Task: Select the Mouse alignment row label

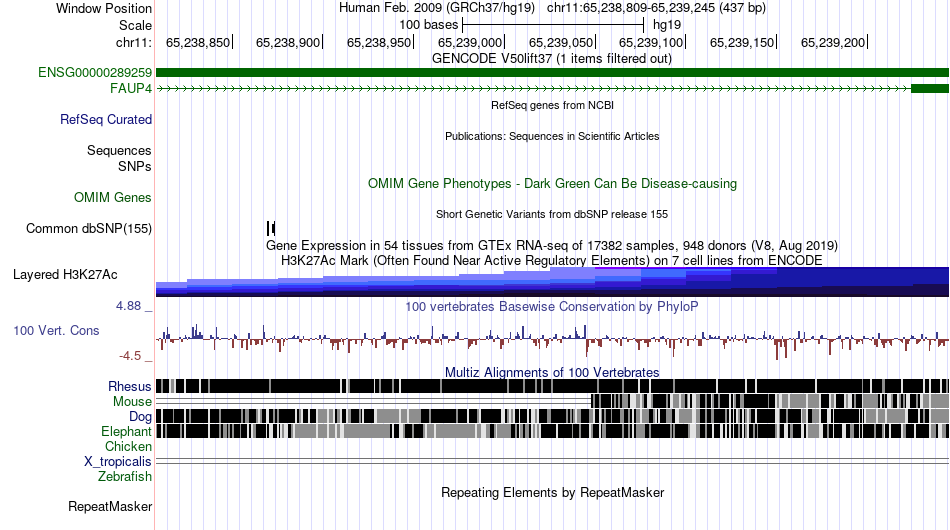Action: pos(132,402)
